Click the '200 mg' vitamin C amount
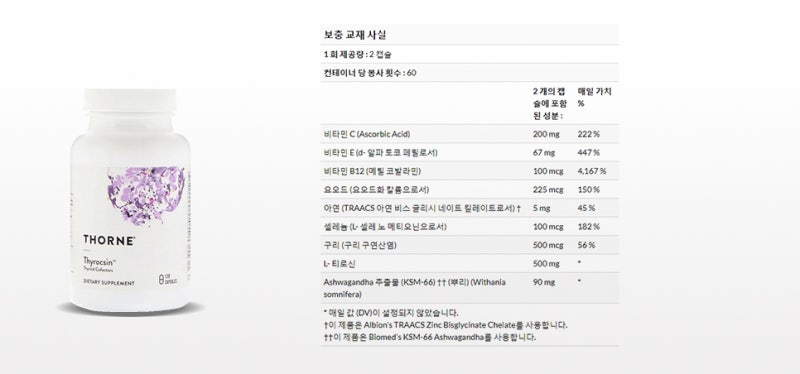This screenshot has height=374, width=800. [546, 134]
